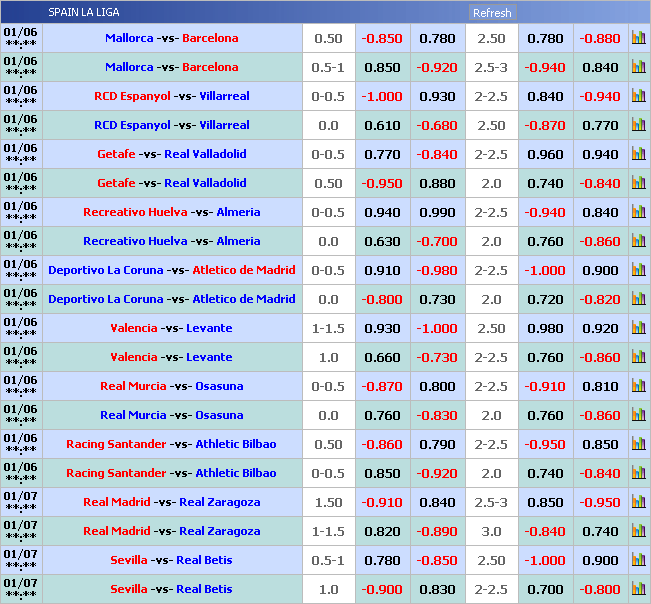Viewport: 651px width, 604px height.
Task: Select -0.850 odds in the first Mallorca-Barcelona row
Action: point(382,38)
